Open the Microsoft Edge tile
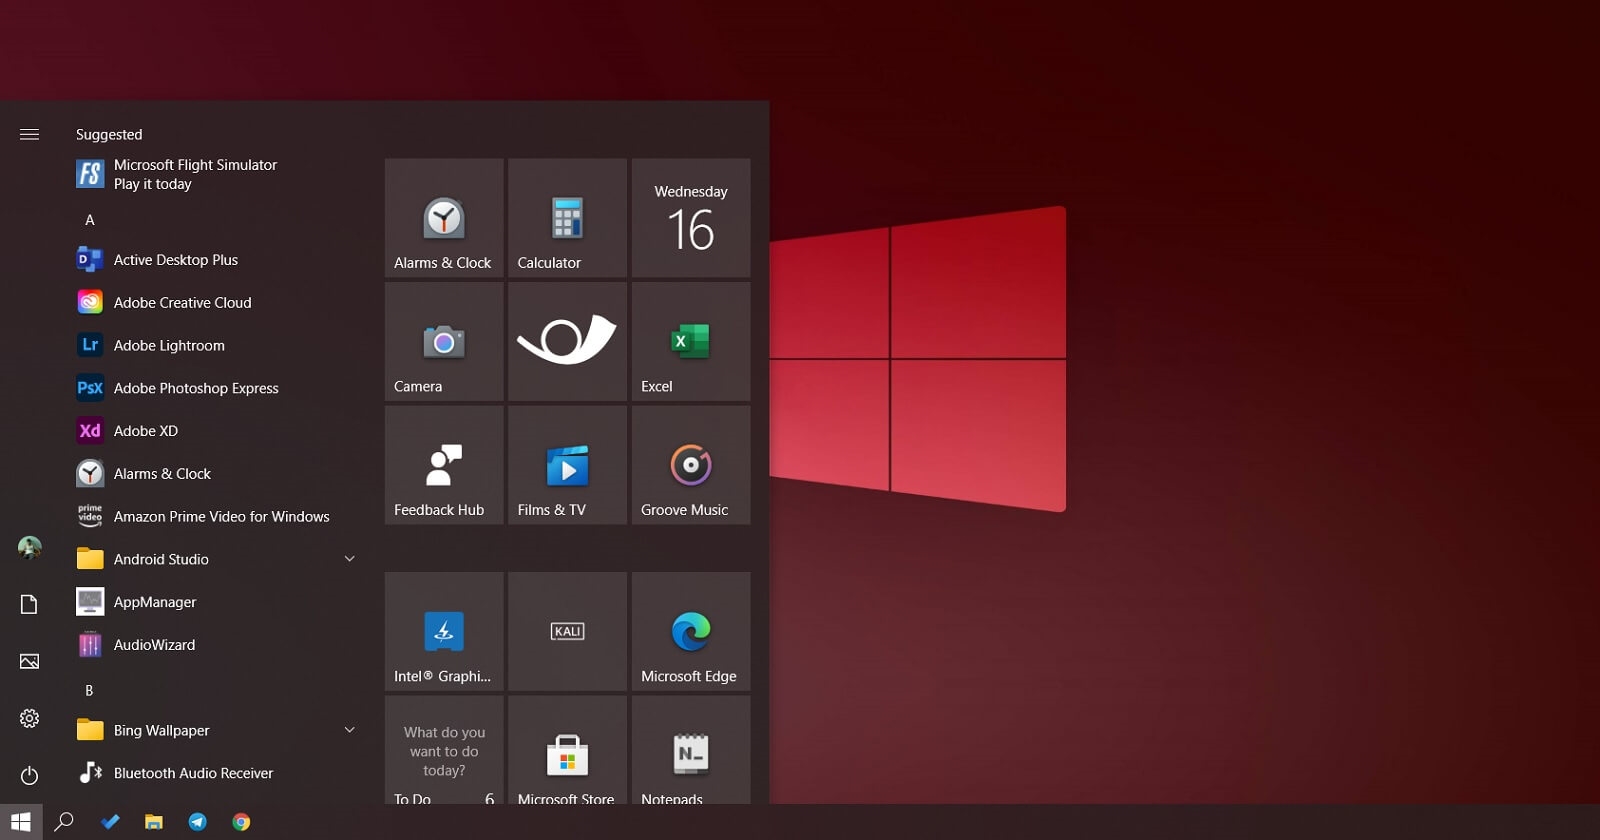Screen dimensions: 1600x840 (x=690, y=632)
